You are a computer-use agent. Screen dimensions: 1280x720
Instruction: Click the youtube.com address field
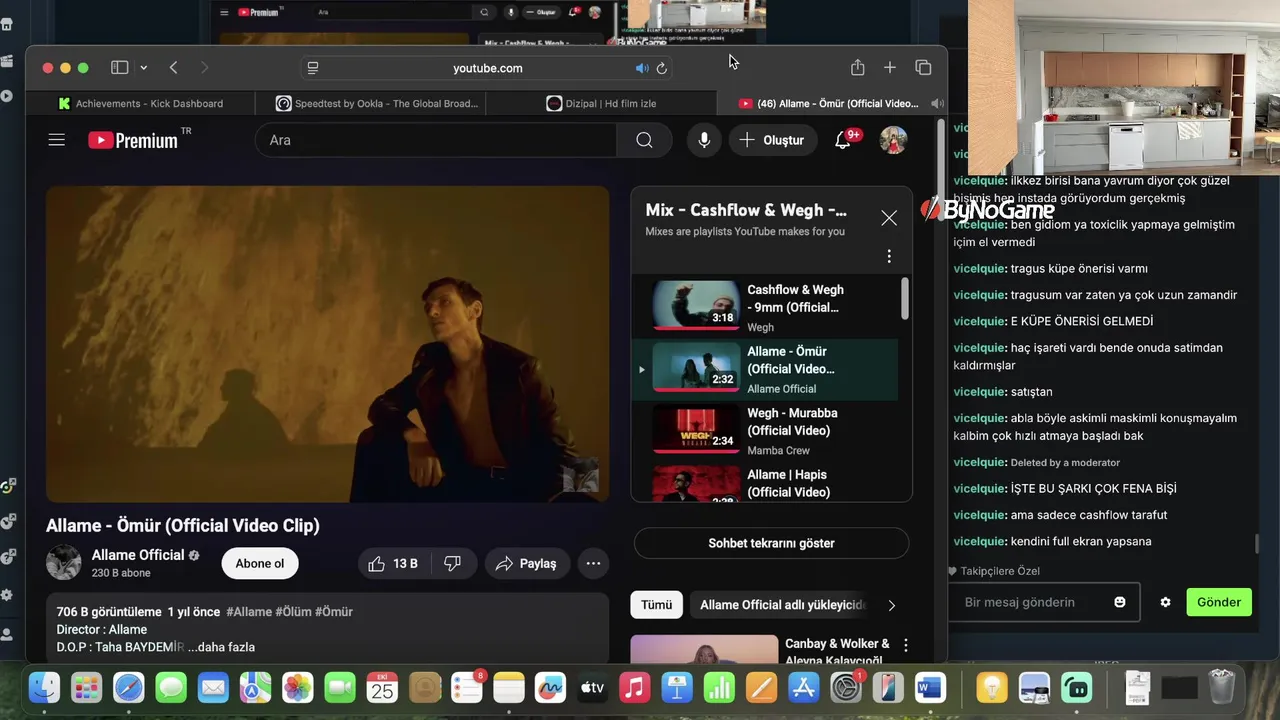point(487,68)
